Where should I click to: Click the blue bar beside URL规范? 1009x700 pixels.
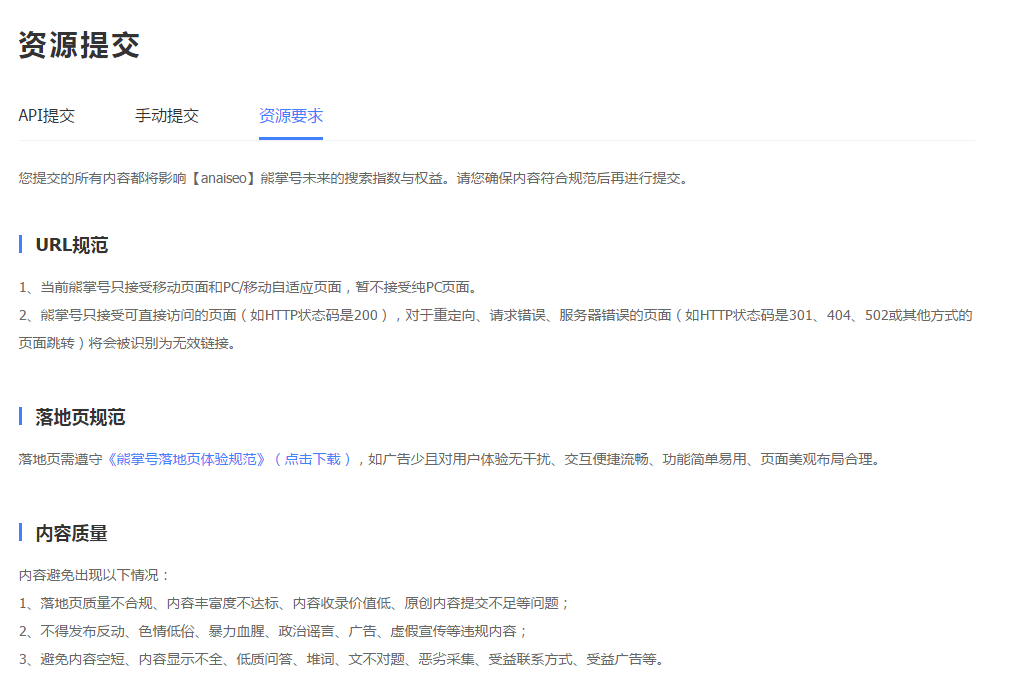20,245
